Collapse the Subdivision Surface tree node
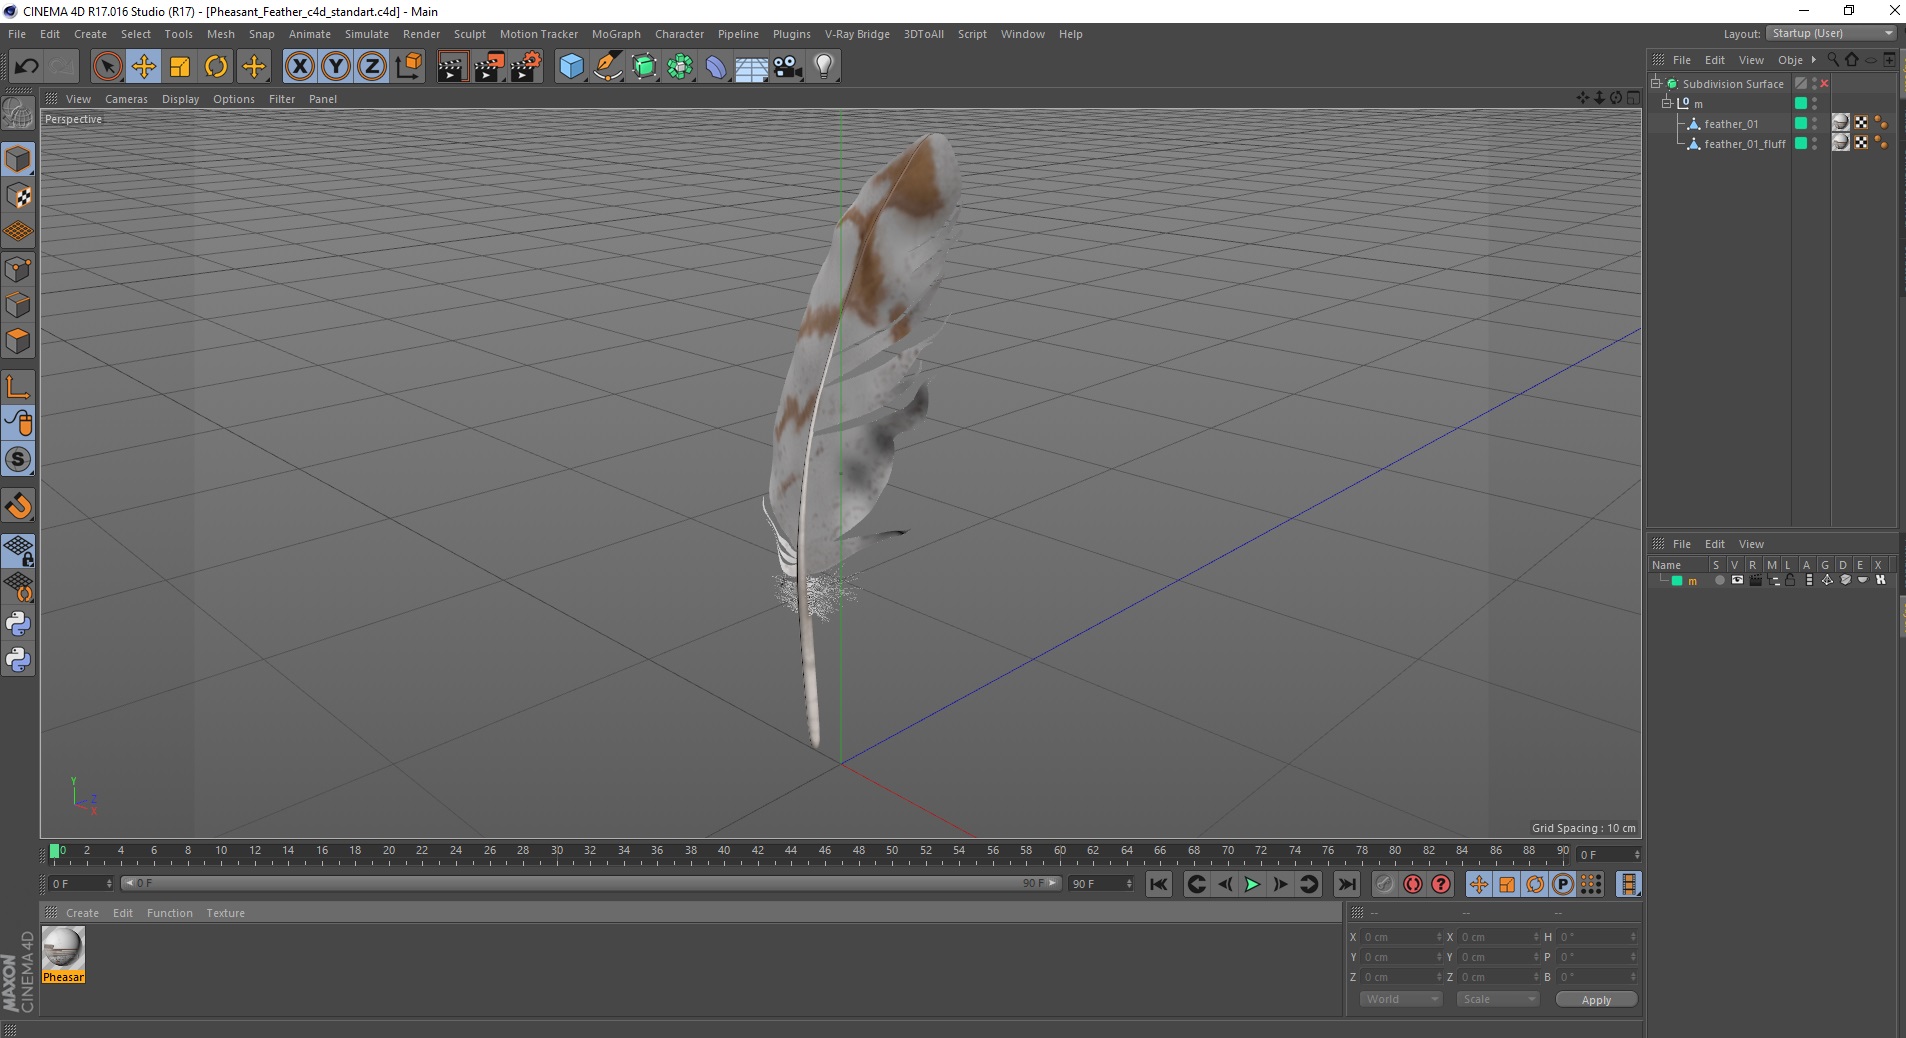 pos(1656,84)
